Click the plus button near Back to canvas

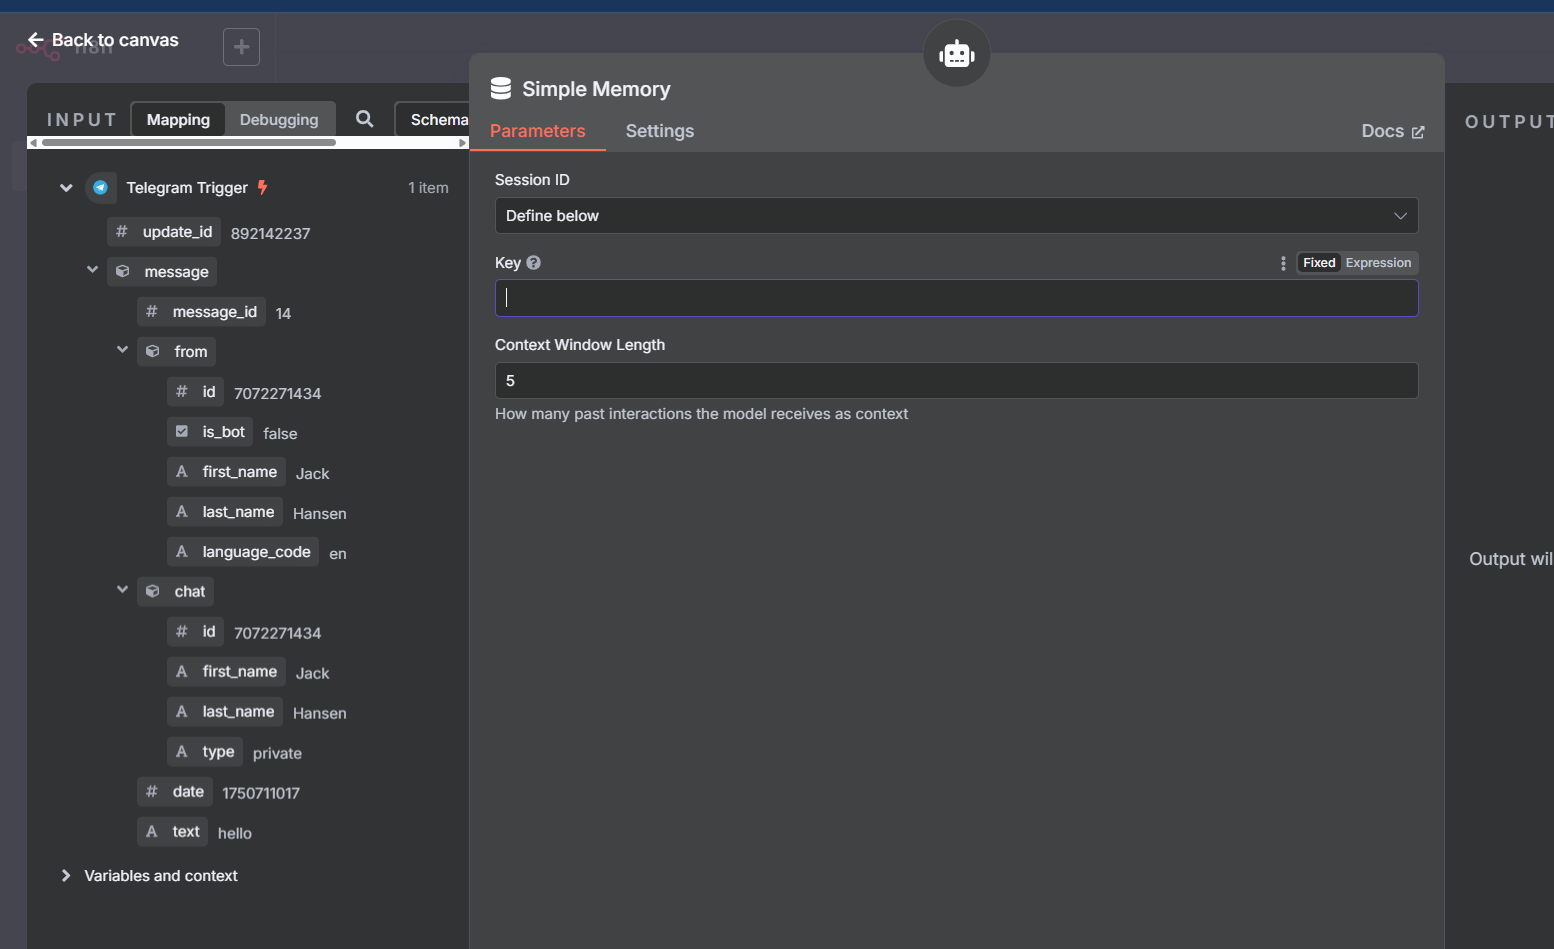240,46
